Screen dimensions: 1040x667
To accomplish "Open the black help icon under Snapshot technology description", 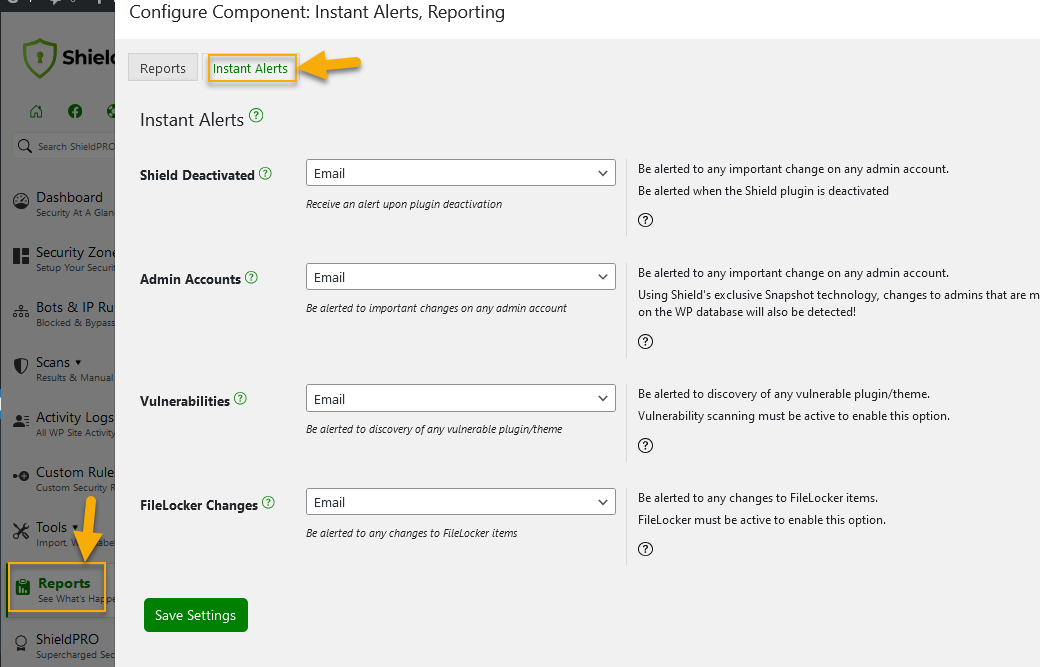I will 645,341.
